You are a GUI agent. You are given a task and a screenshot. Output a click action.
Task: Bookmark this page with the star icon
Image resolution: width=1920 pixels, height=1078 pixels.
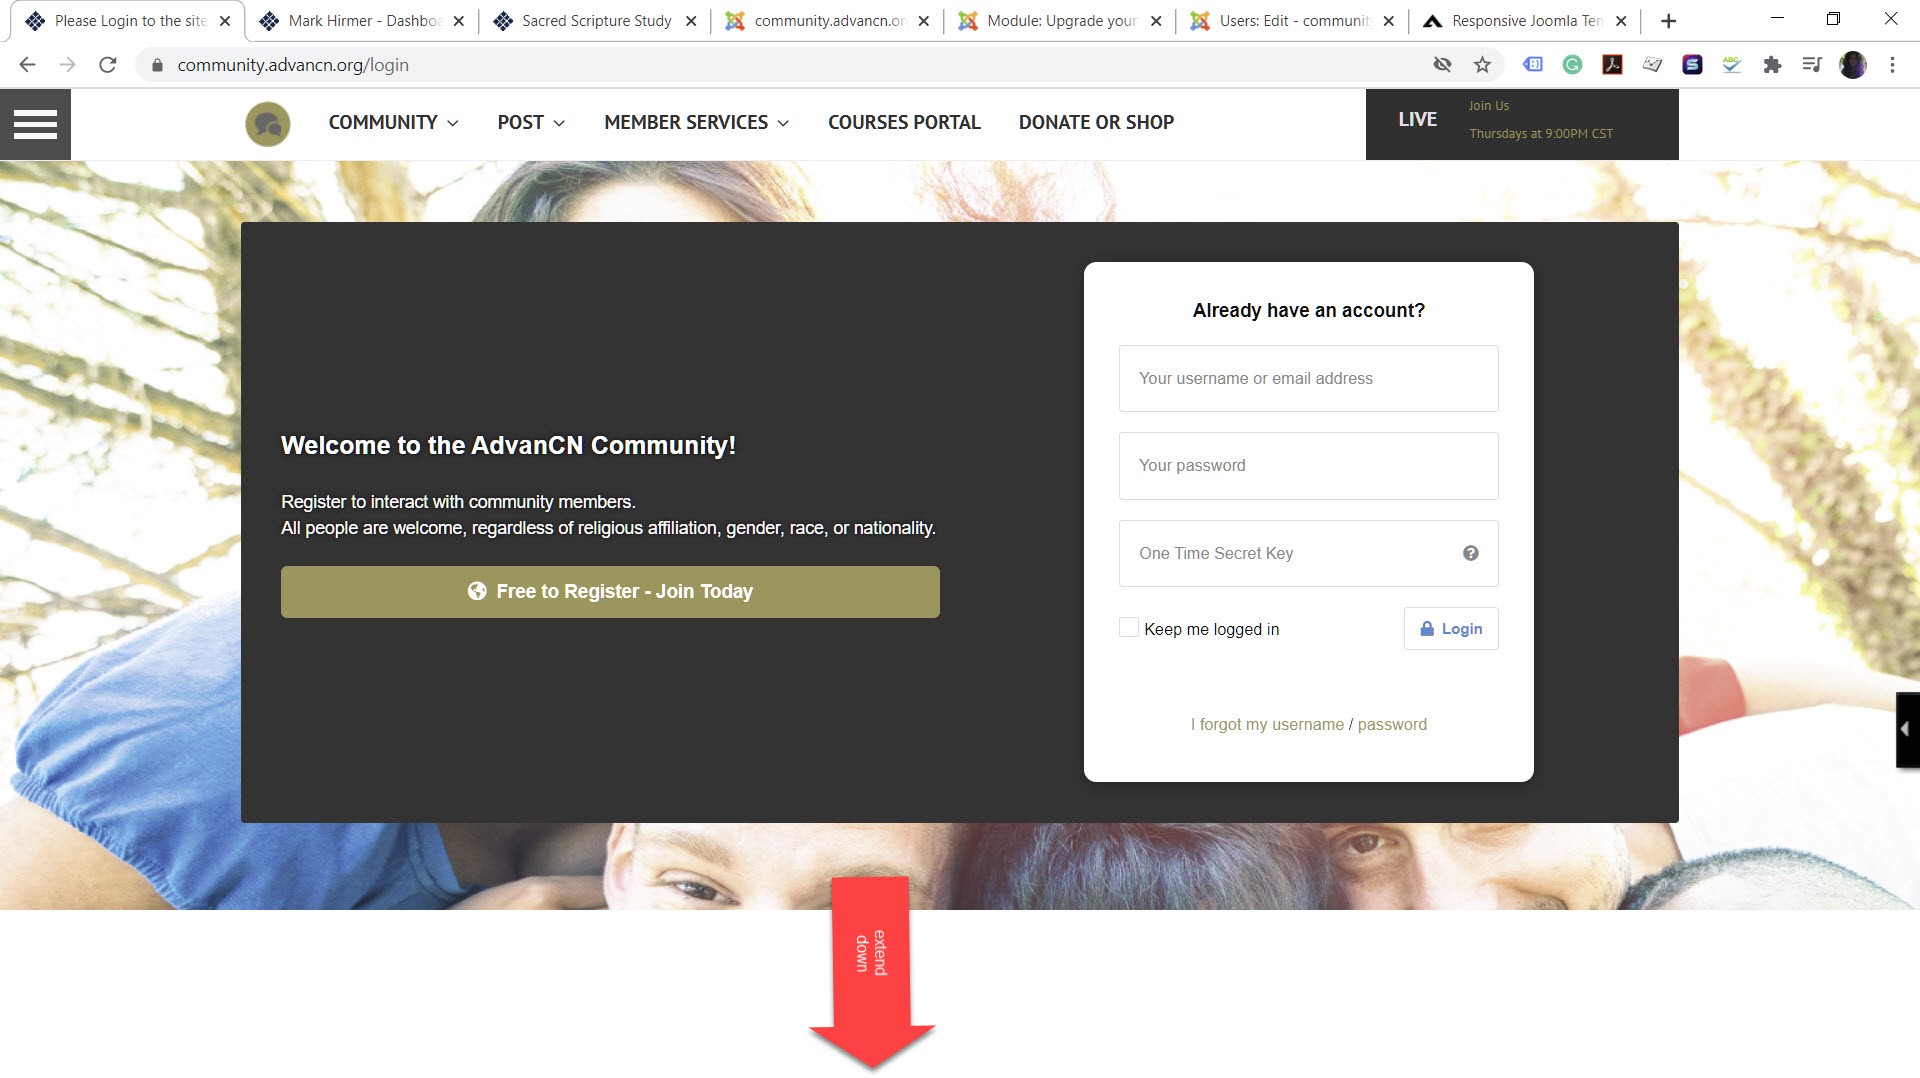click(x=1482, y=65)
